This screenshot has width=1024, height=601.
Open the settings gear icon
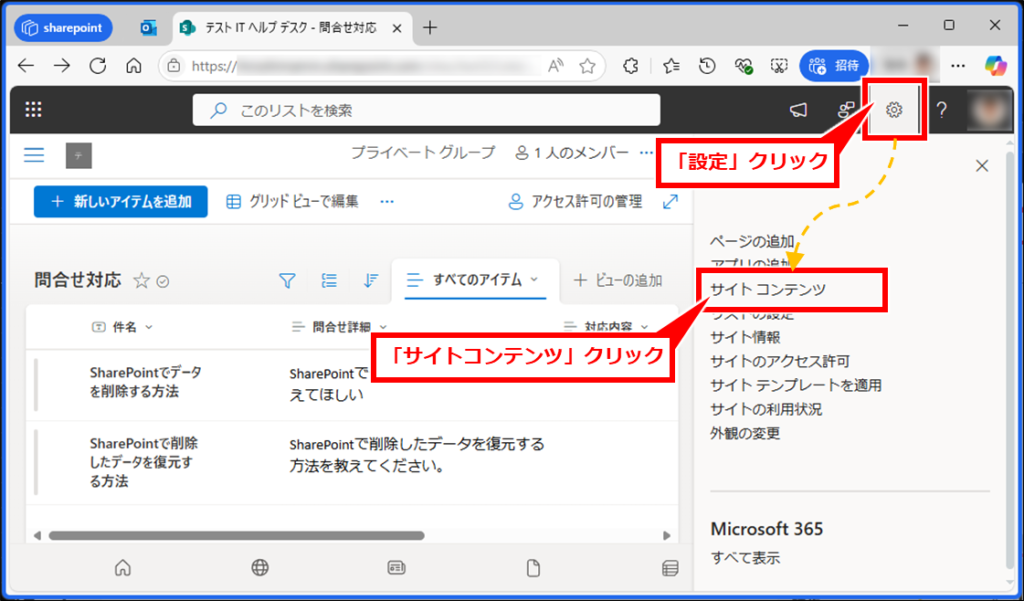893,110
